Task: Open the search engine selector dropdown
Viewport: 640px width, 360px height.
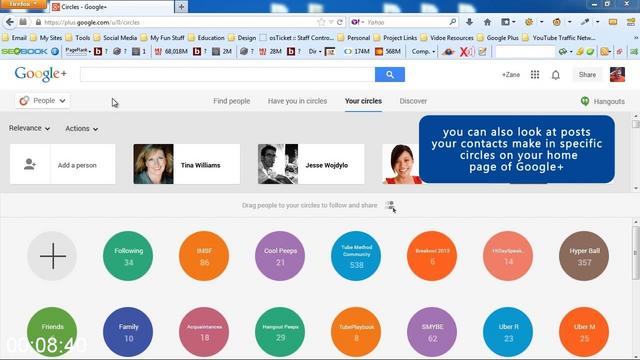Action: pos(358,22)
